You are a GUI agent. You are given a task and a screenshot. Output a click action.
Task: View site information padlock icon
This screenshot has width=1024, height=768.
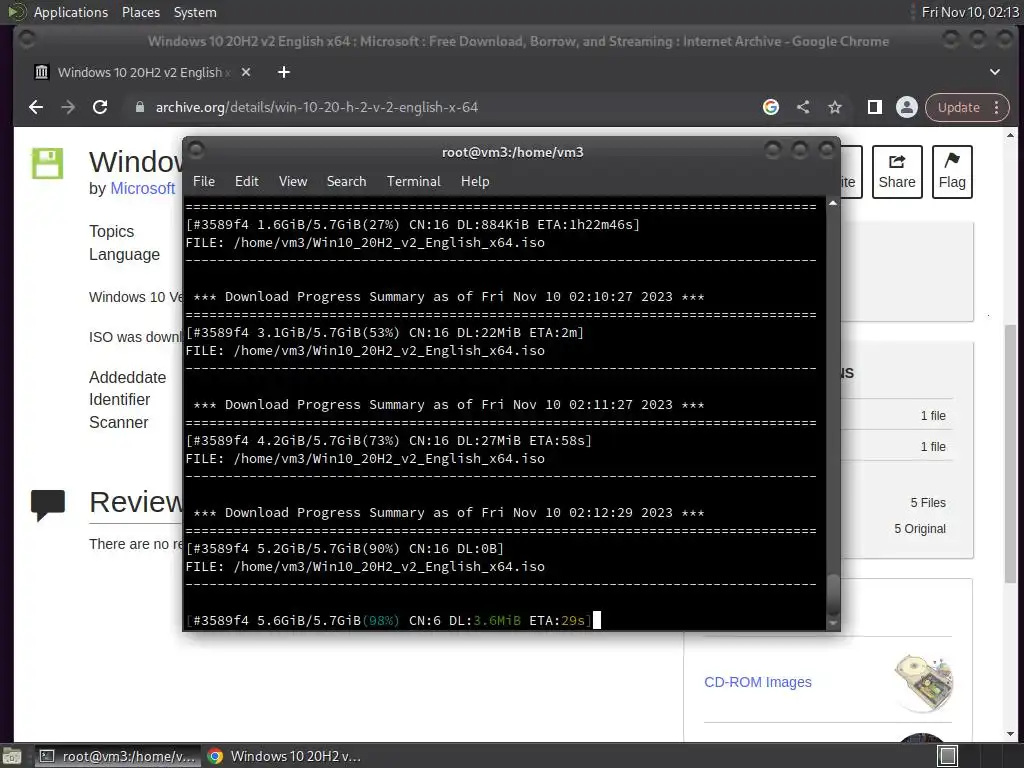pyautogui.click(x=139, y=107)
